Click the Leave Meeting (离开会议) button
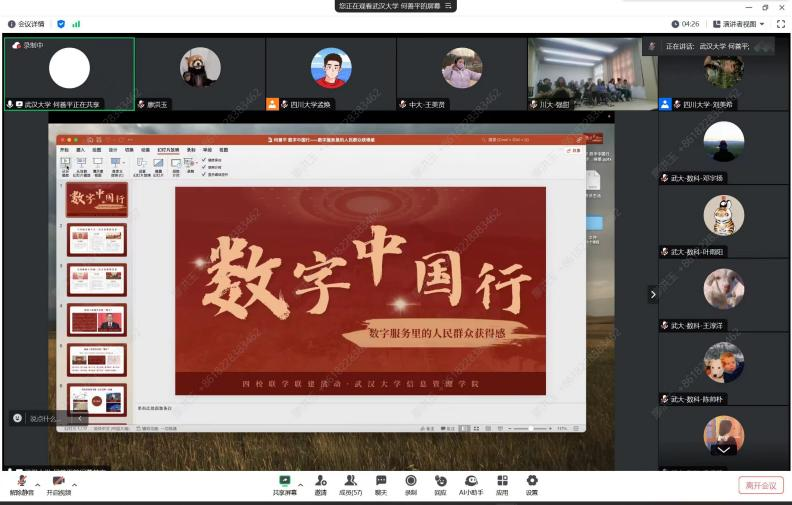The image size is (792, 505). click(x=760, y=485)
